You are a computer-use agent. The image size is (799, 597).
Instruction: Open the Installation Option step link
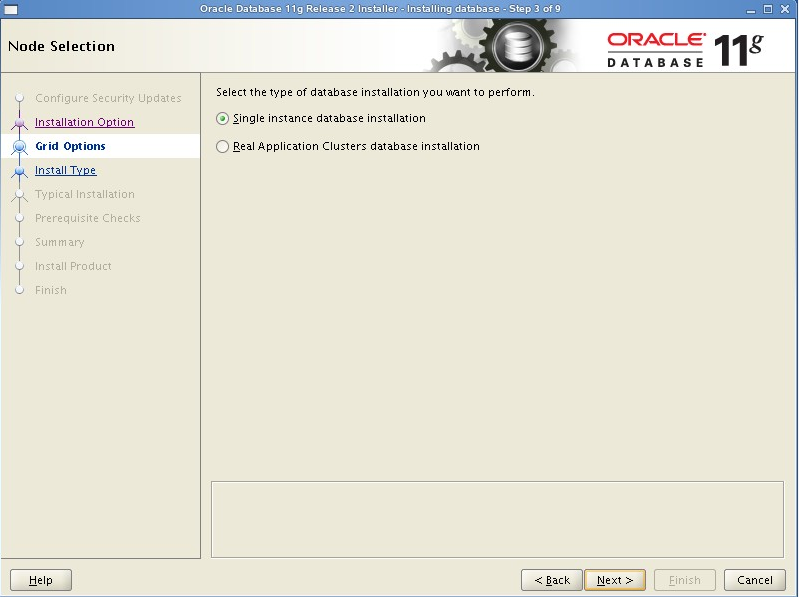[84, 122]
